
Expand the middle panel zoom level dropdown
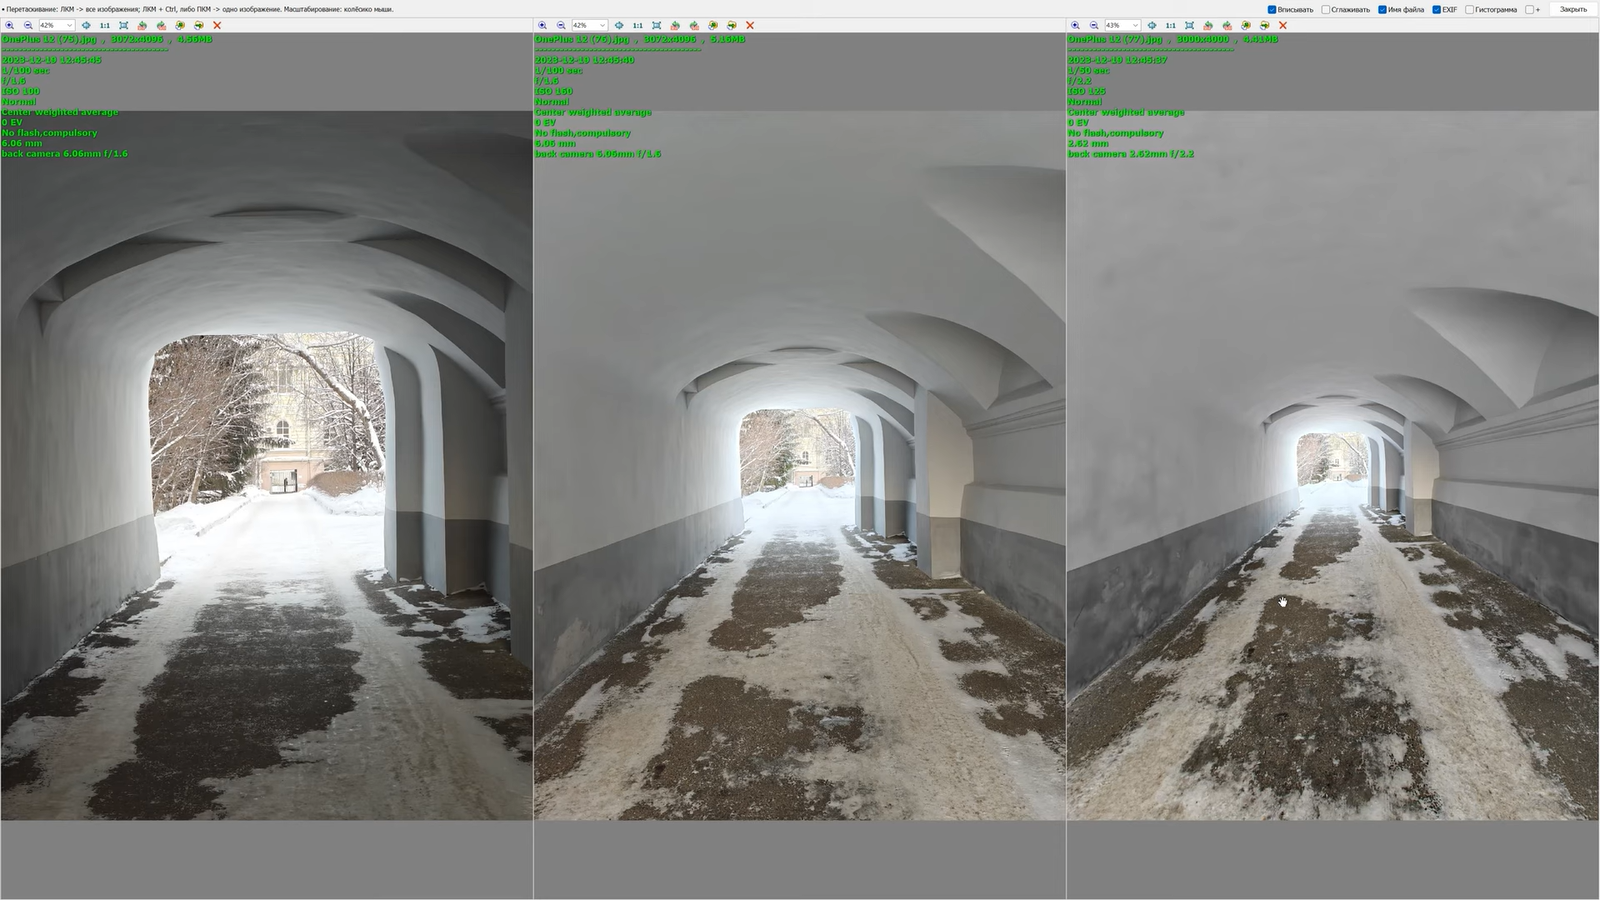pos(602,25)
